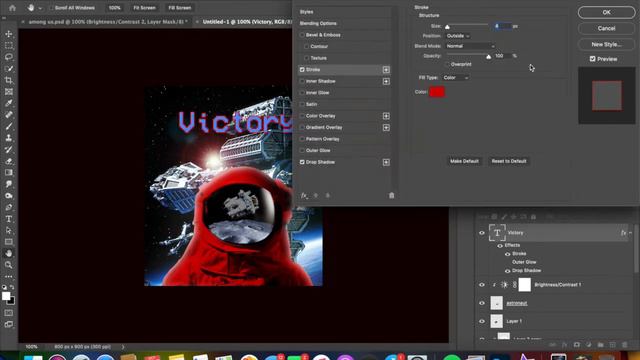Open the fx menu at dialog bottom
Screen dimensions: 640x360
point(304,196)
